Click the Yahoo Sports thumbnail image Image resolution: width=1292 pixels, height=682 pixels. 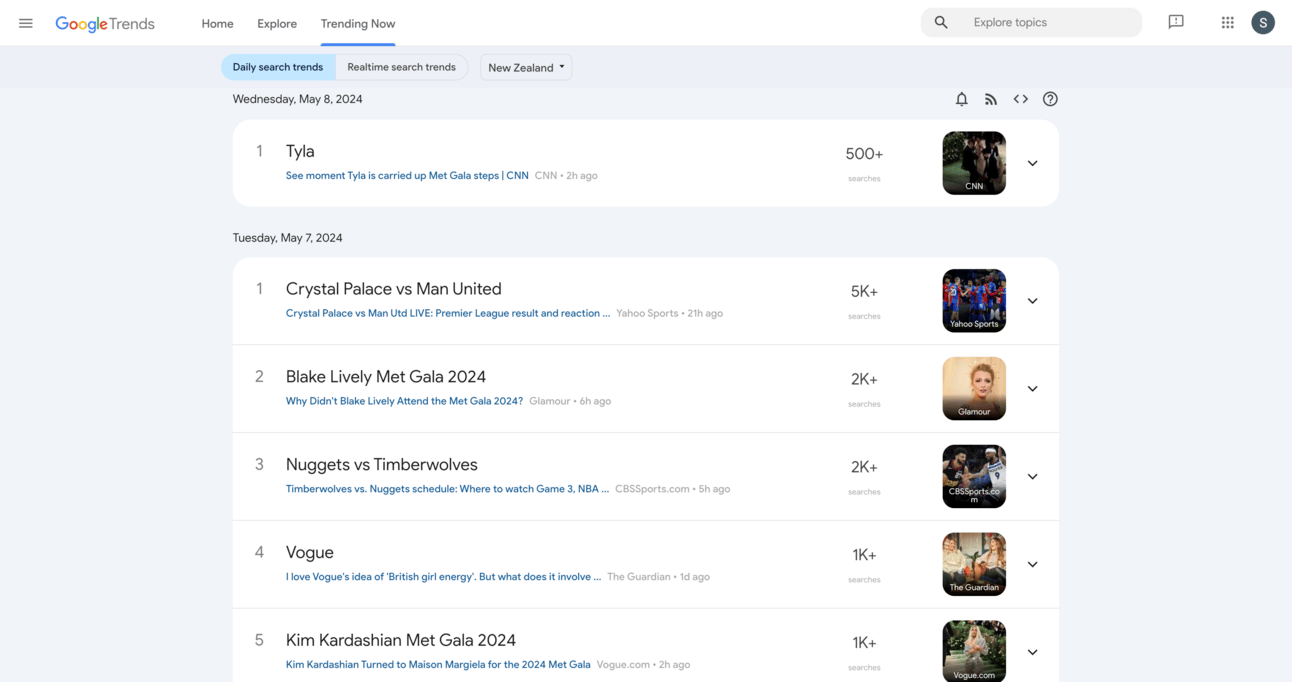click(x=974, y=301)
